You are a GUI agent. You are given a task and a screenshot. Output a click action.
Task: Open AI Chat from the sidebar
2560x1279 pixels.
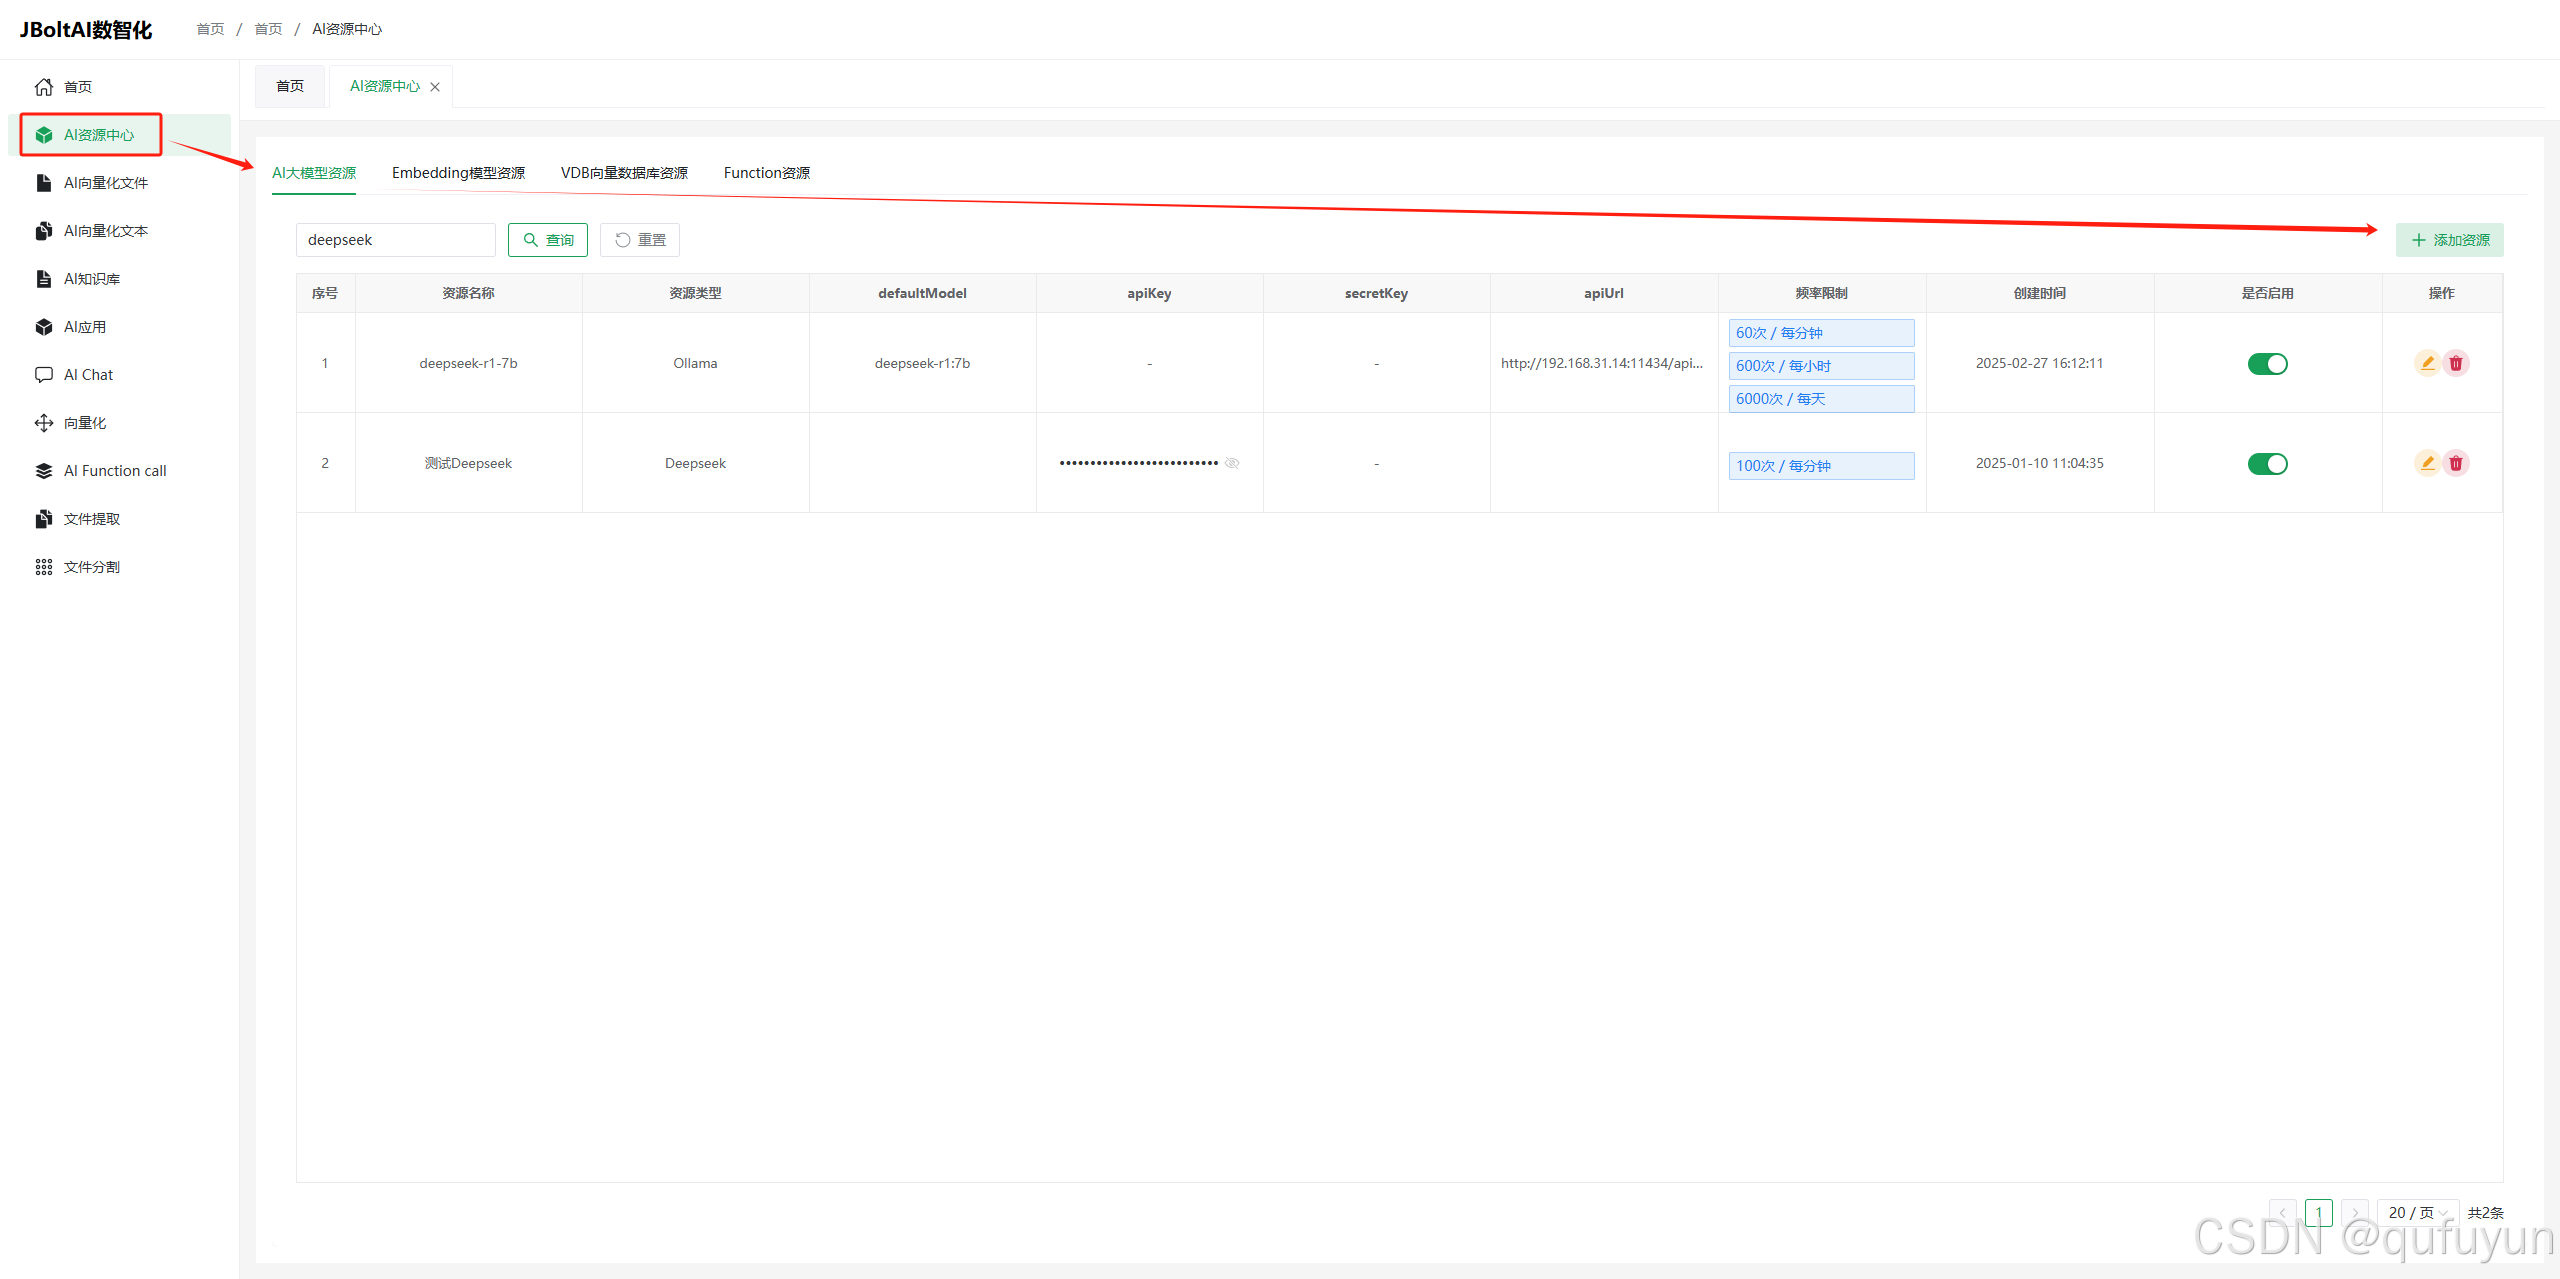[88, 375]
